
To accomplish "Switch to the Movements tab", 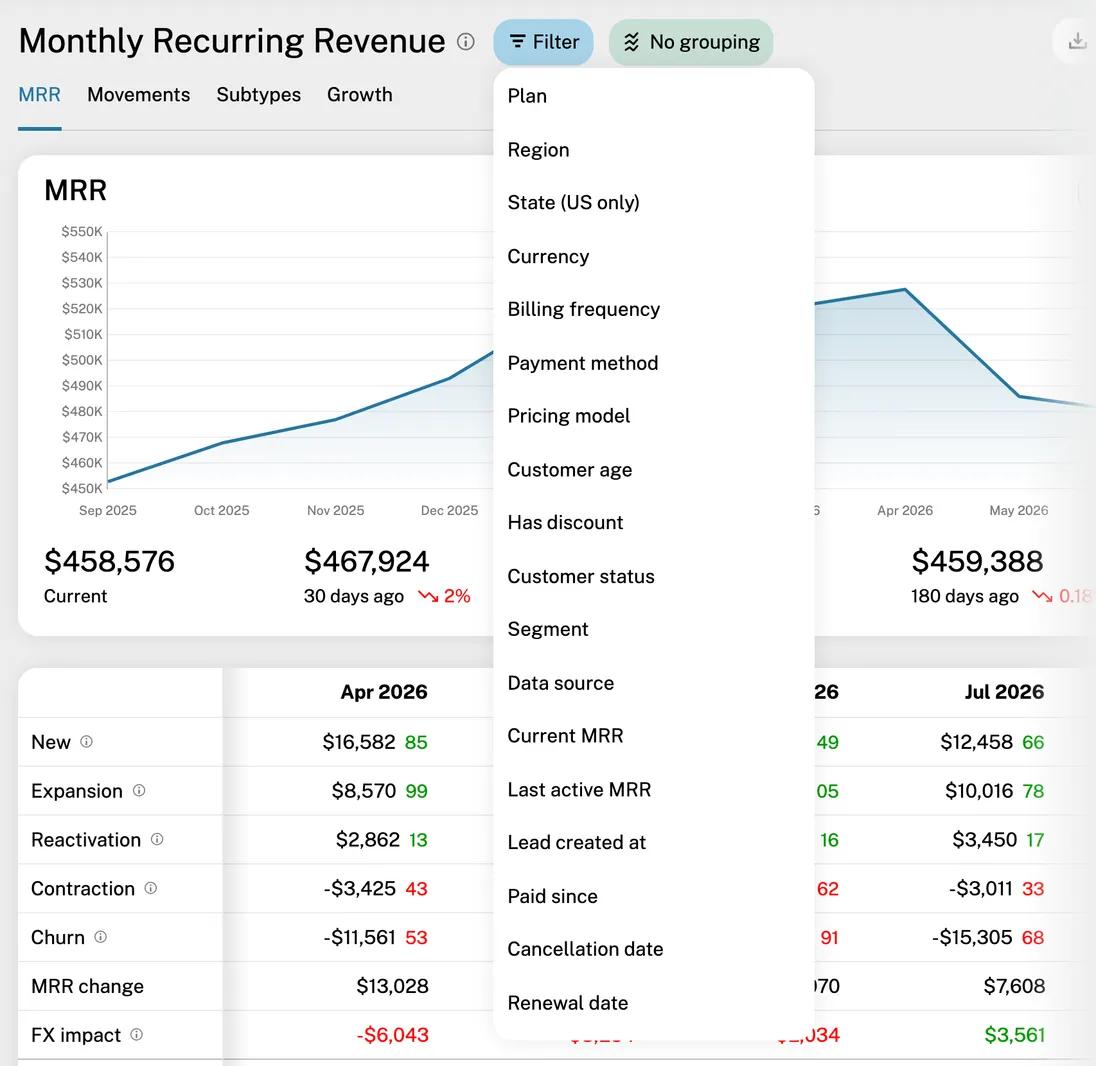I will pos(138,95).
